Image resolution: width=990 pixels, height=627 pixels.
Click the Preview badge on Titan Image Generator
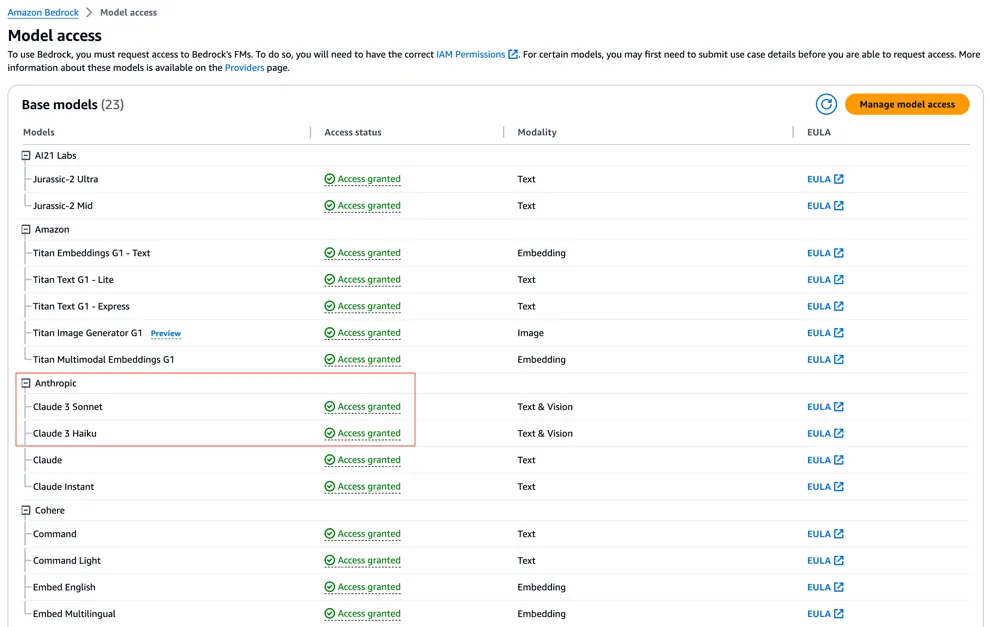pos(165,333)
